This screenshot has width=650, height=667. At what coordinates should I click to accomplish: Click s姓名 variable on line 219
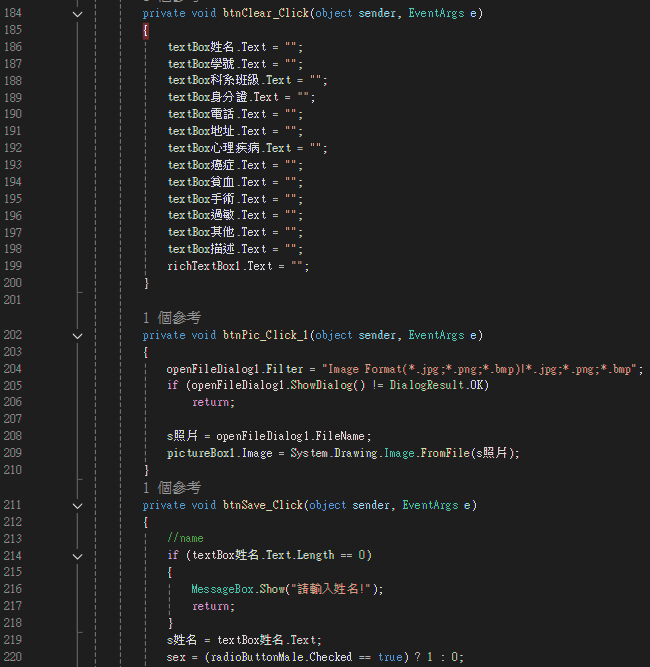[182, 640]
